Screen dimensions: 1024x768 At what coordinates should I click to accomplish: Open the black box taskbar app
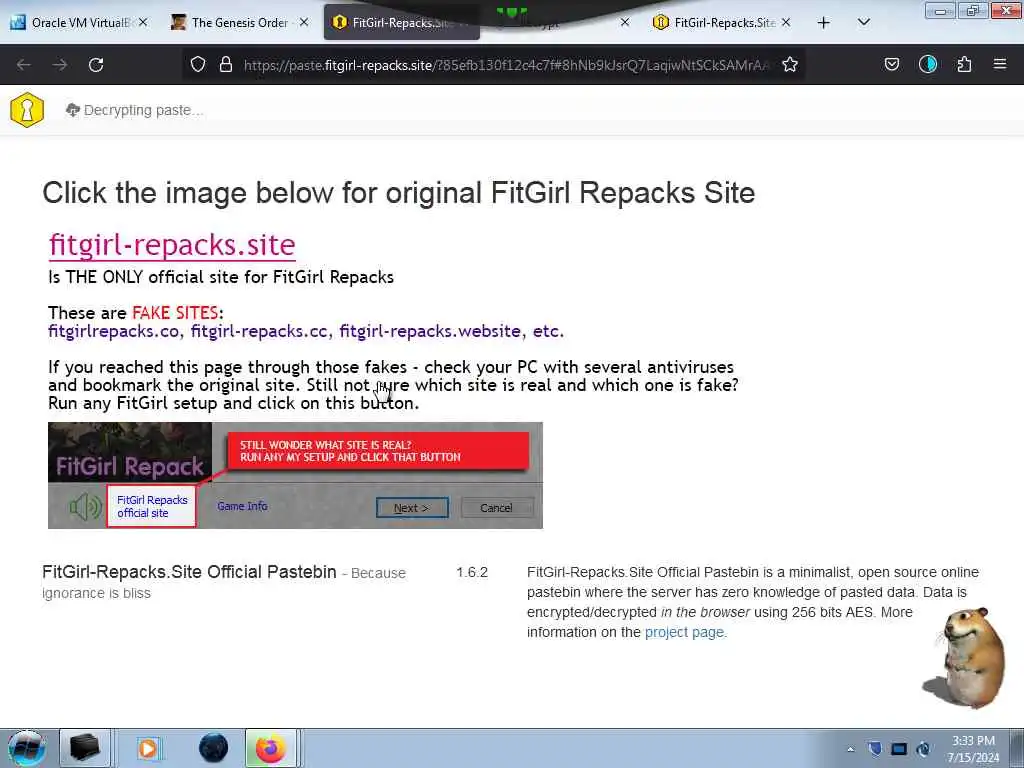[x=84, y=748]
